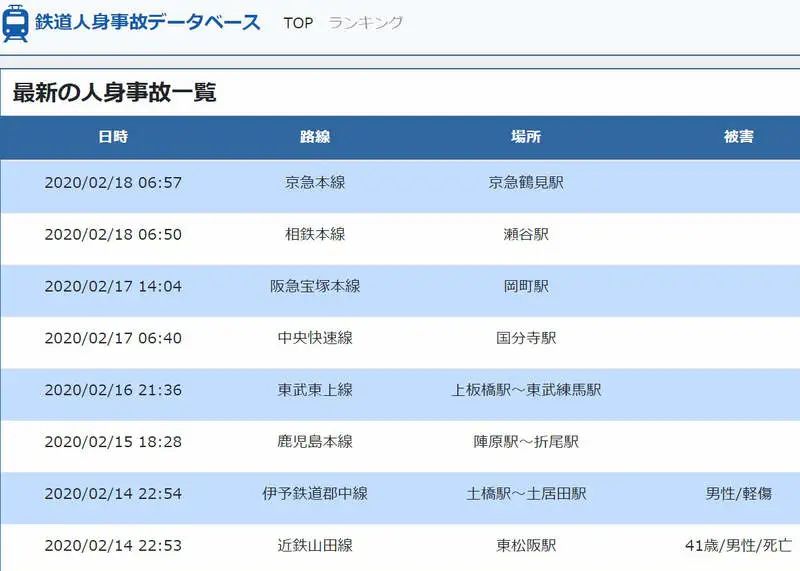Open the 鹿児島本線 line entry
The height and width of the screenshot is (571, 800).
[x=315, y=442]
